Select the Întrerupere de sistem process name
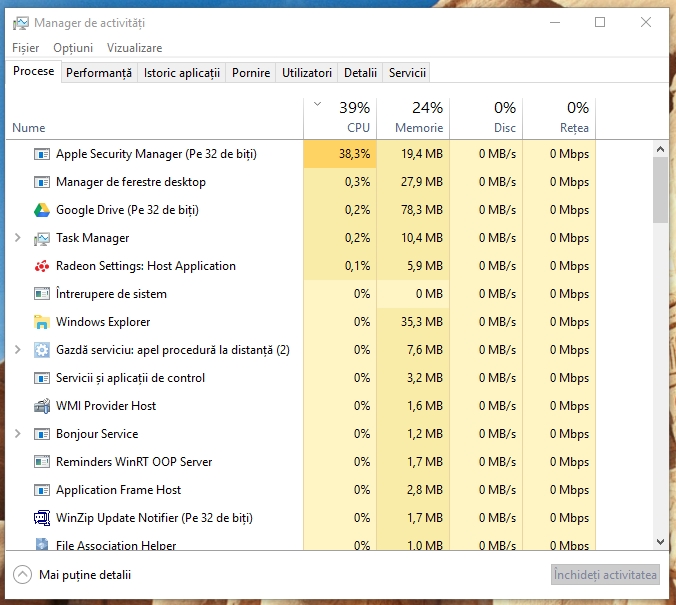 point(111,294)
